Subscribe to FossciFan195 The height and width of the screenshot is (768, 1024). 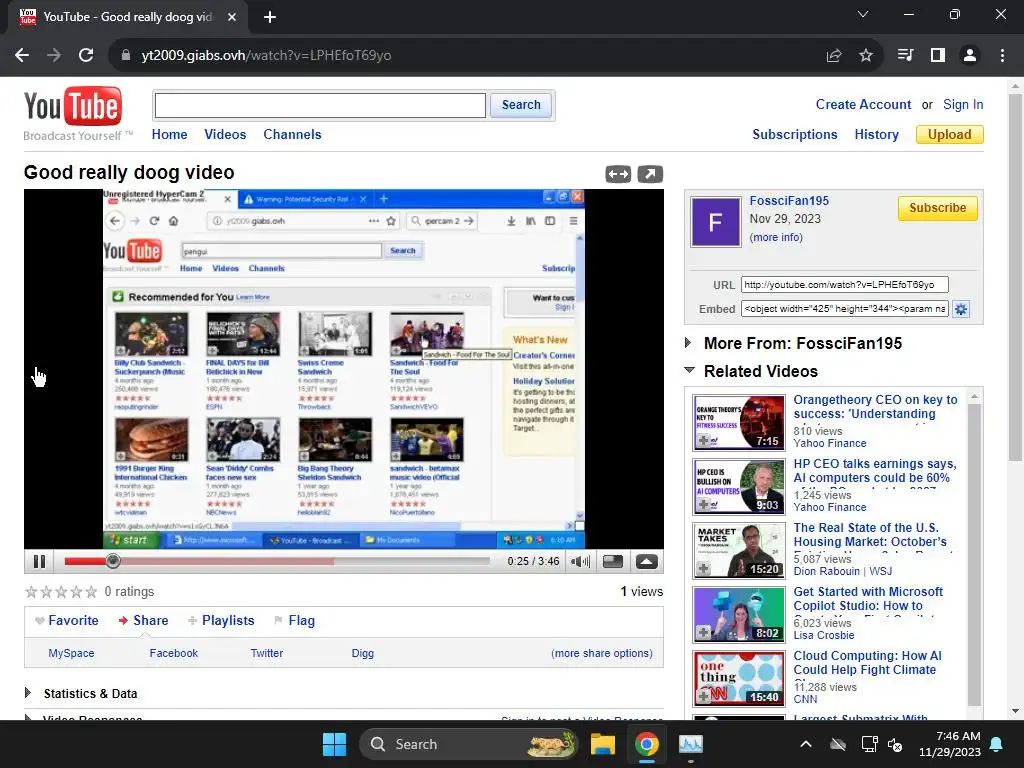[x=937, y=208]
